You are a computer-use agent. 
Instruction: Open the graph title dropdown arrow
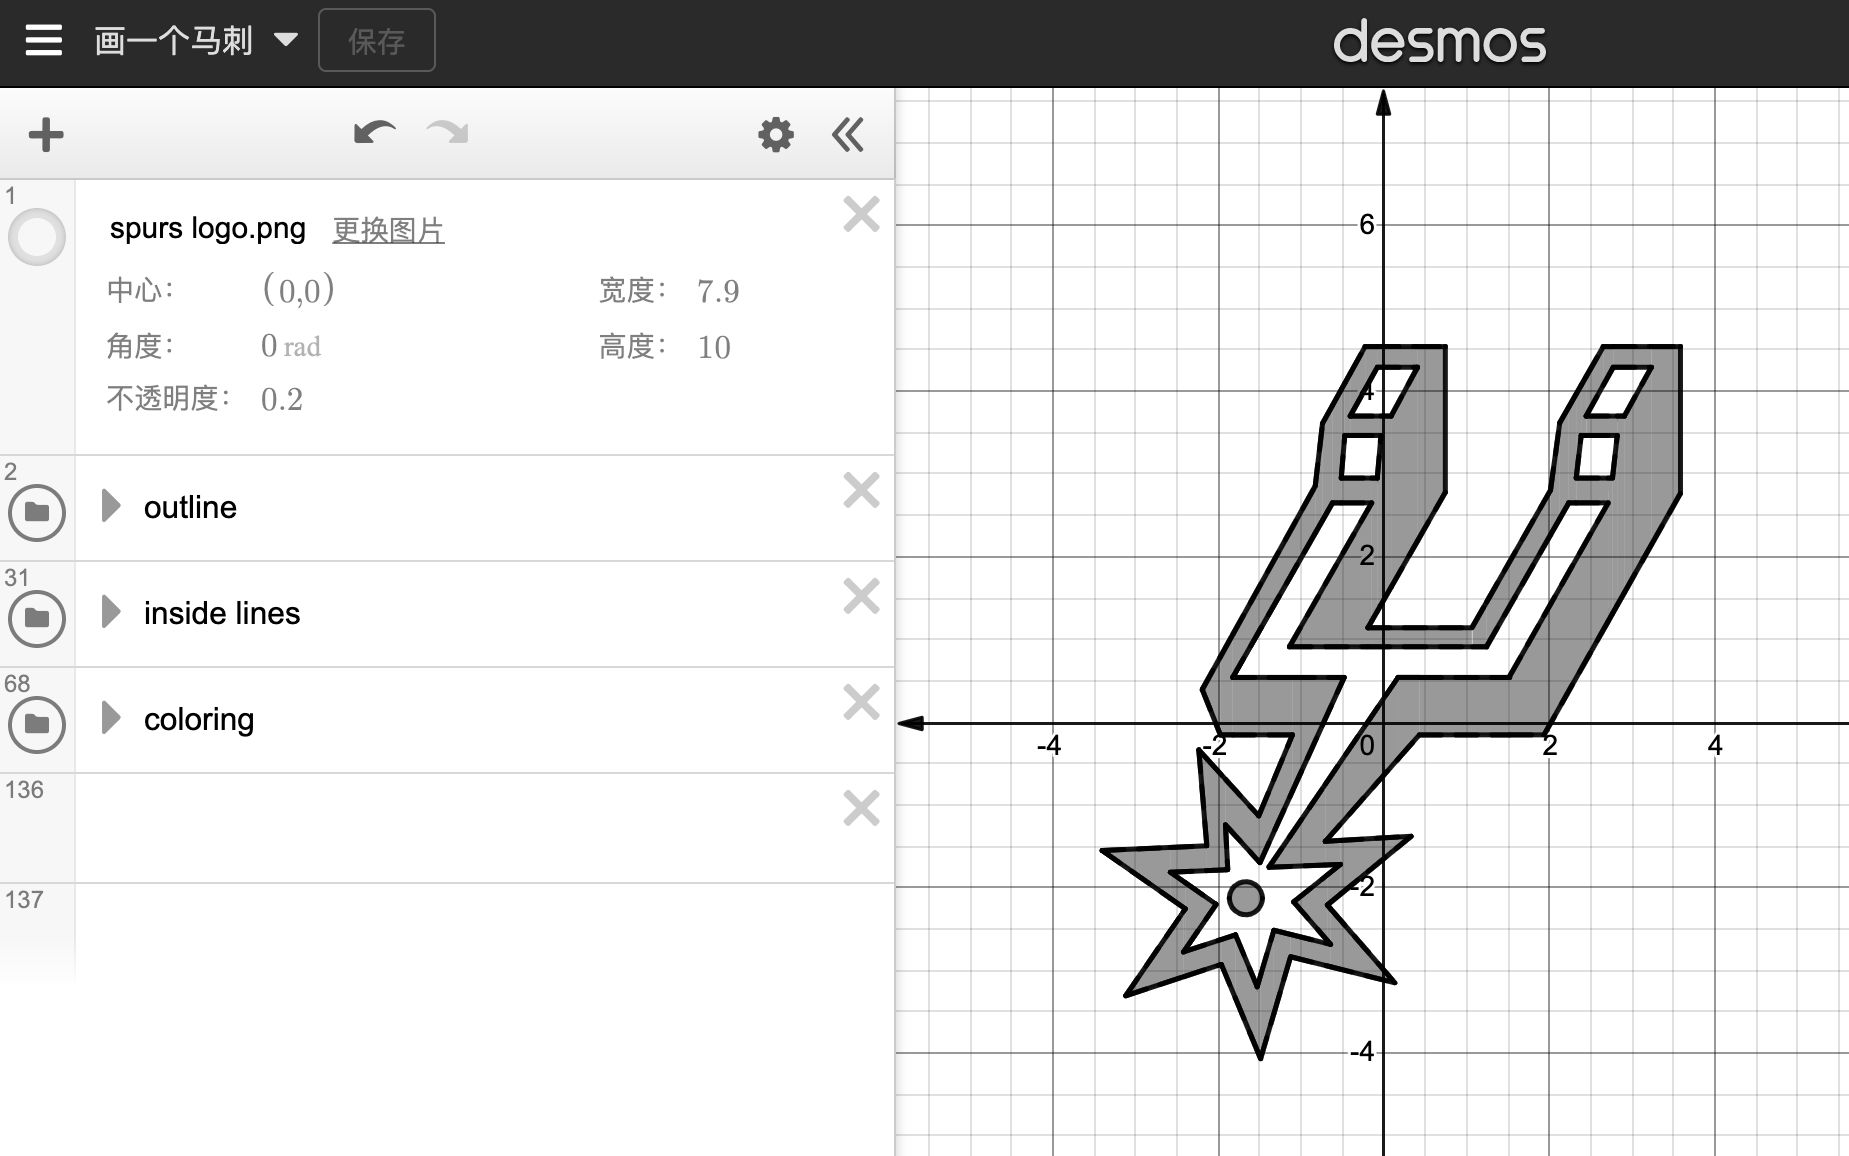pyautogui.click(x=286, y=40)
